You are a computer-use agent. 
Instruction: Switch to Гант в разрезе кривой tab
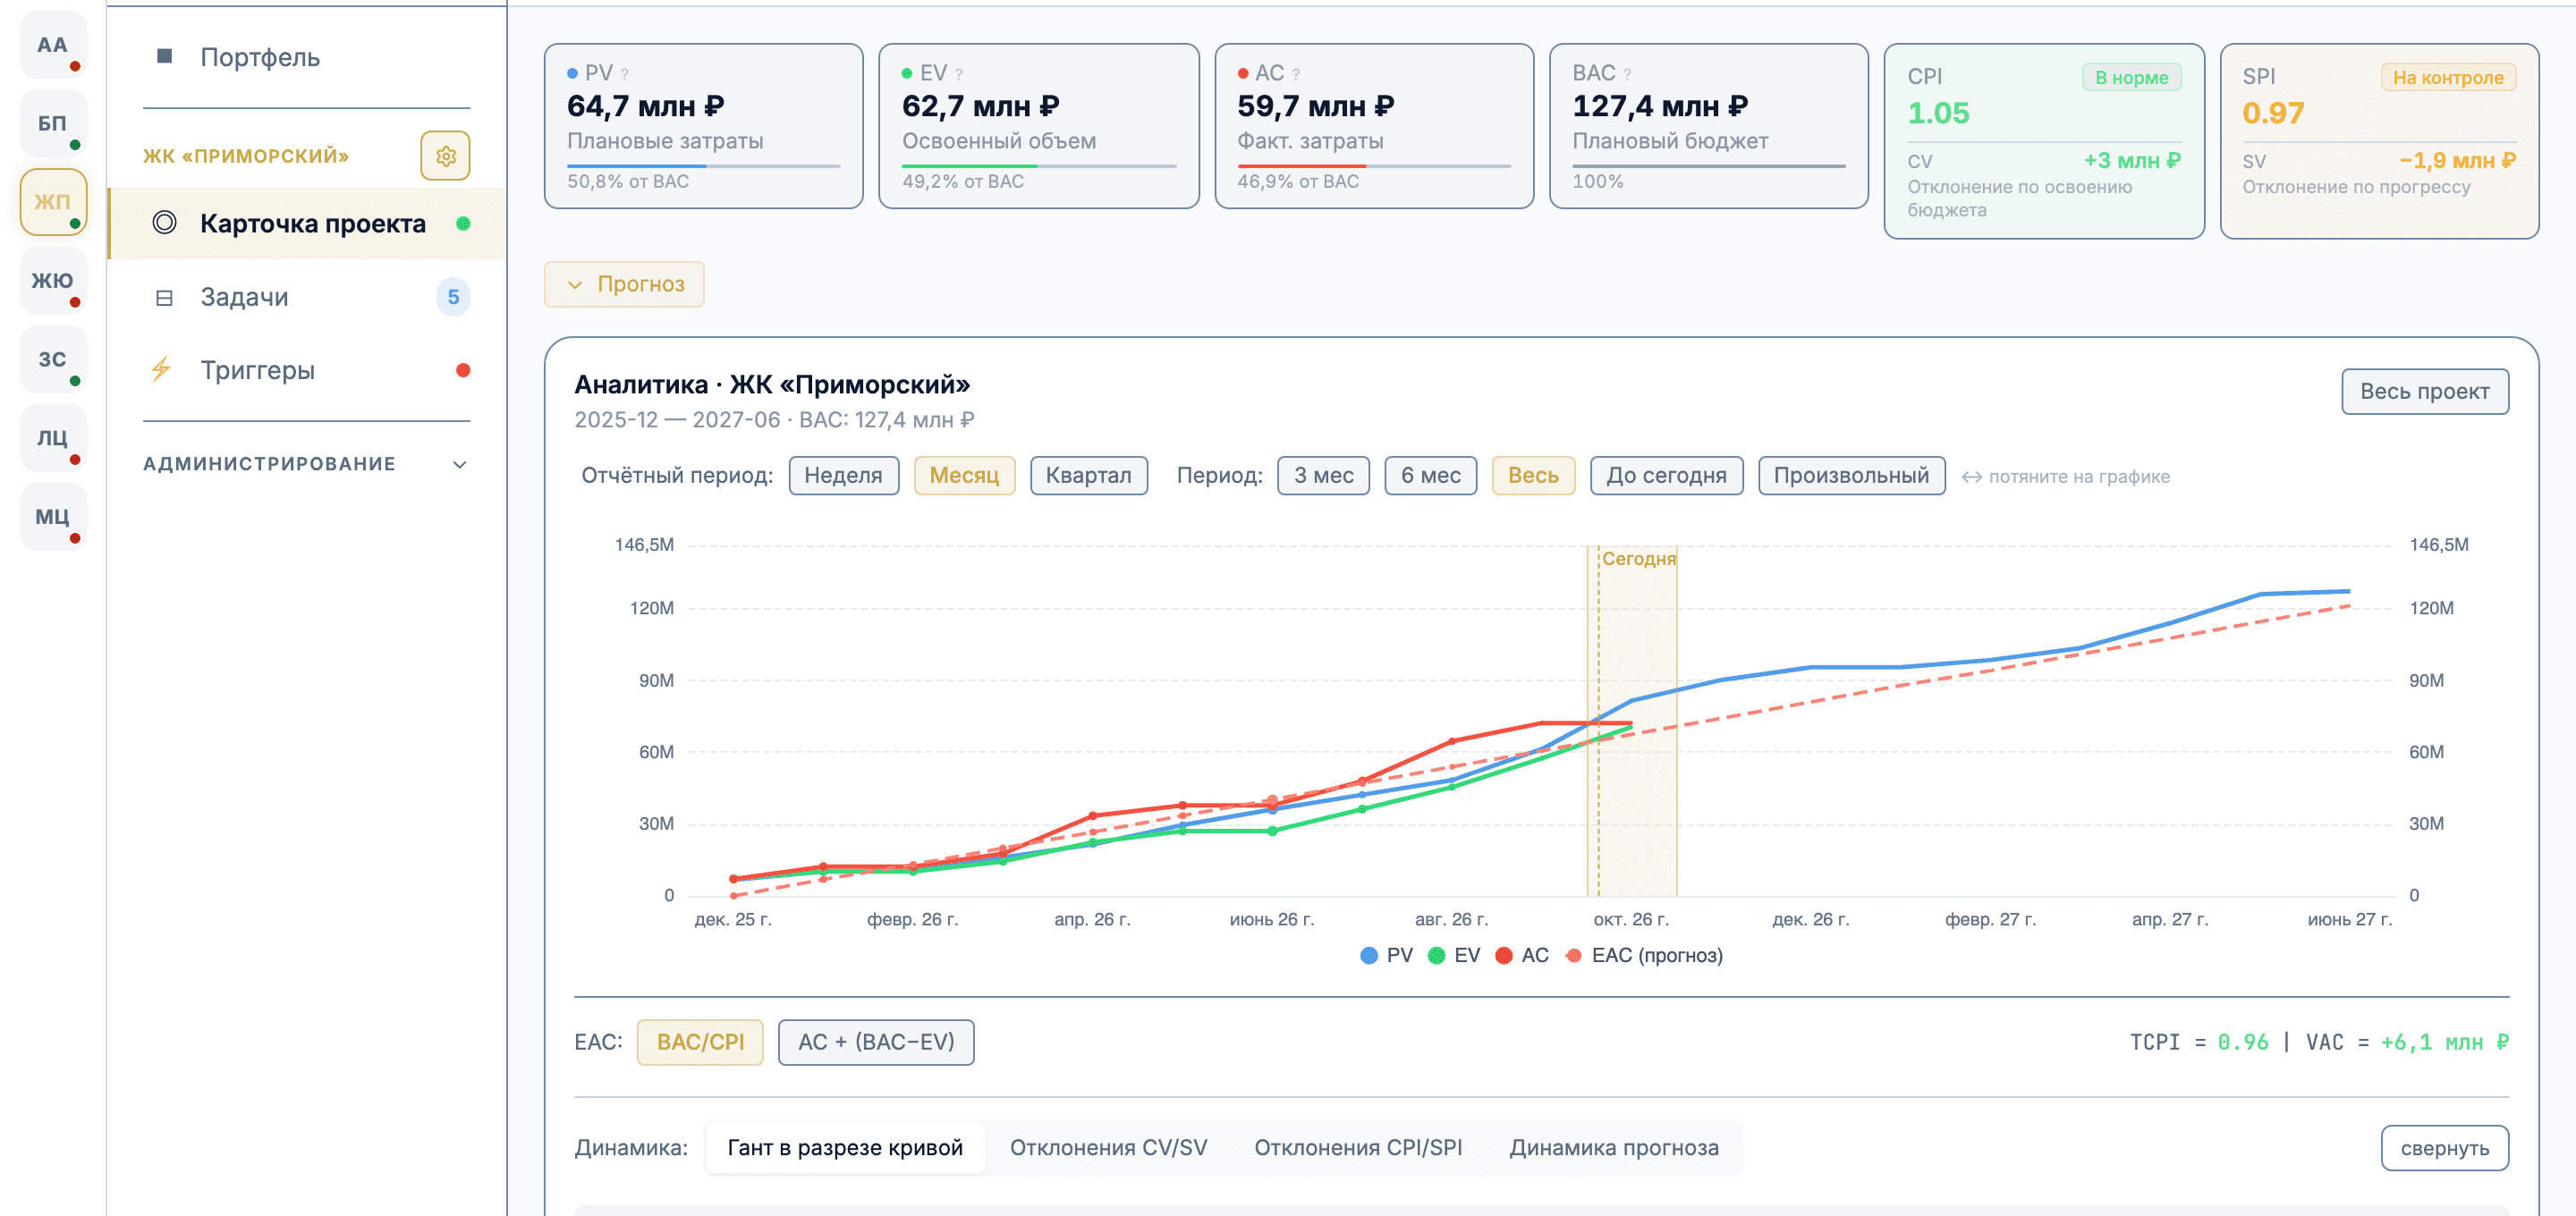pyautogui.click(x=845, y=1148)
